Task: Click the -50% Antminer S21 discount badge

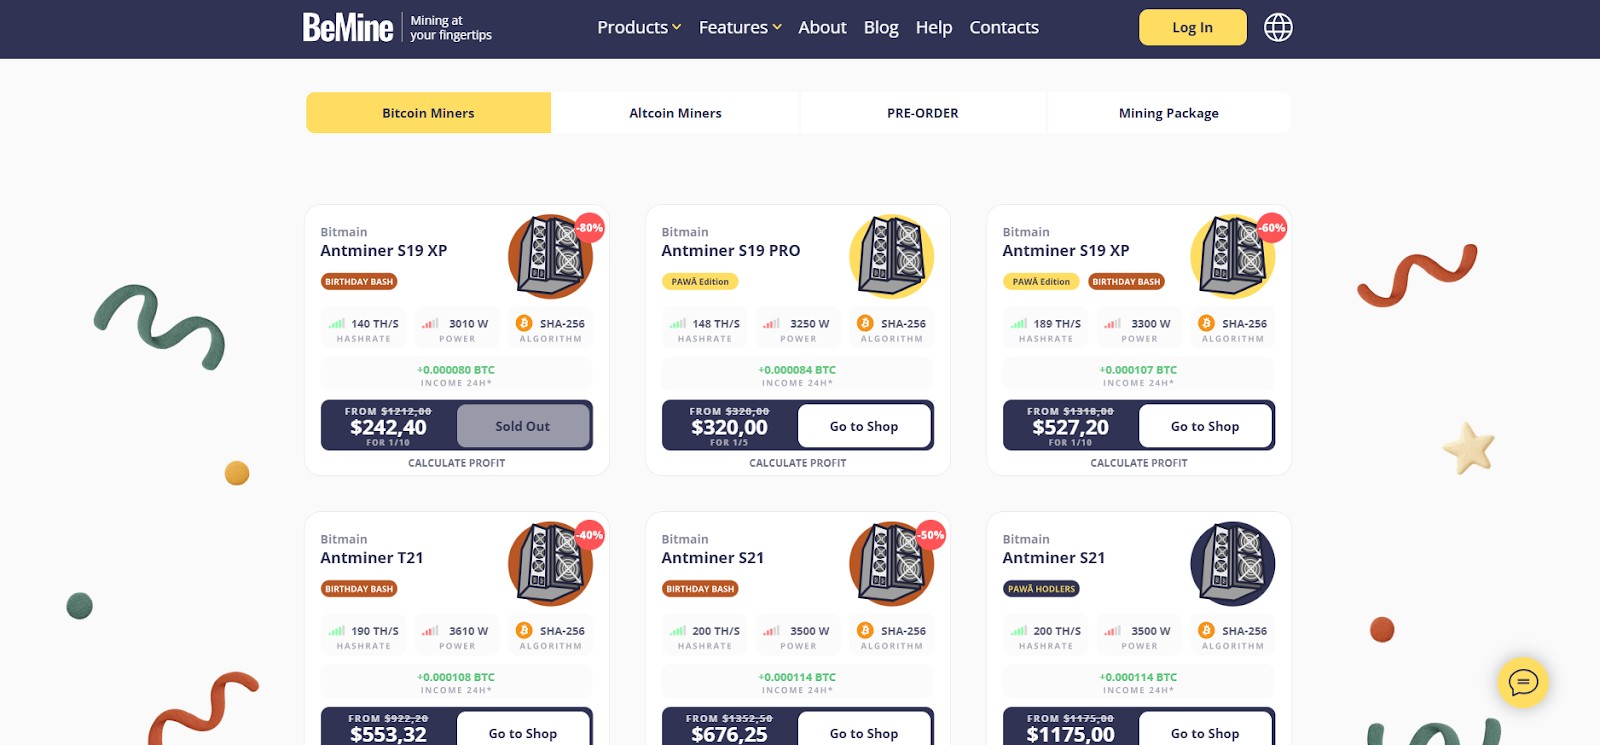Action: click(x=931, y=535)
